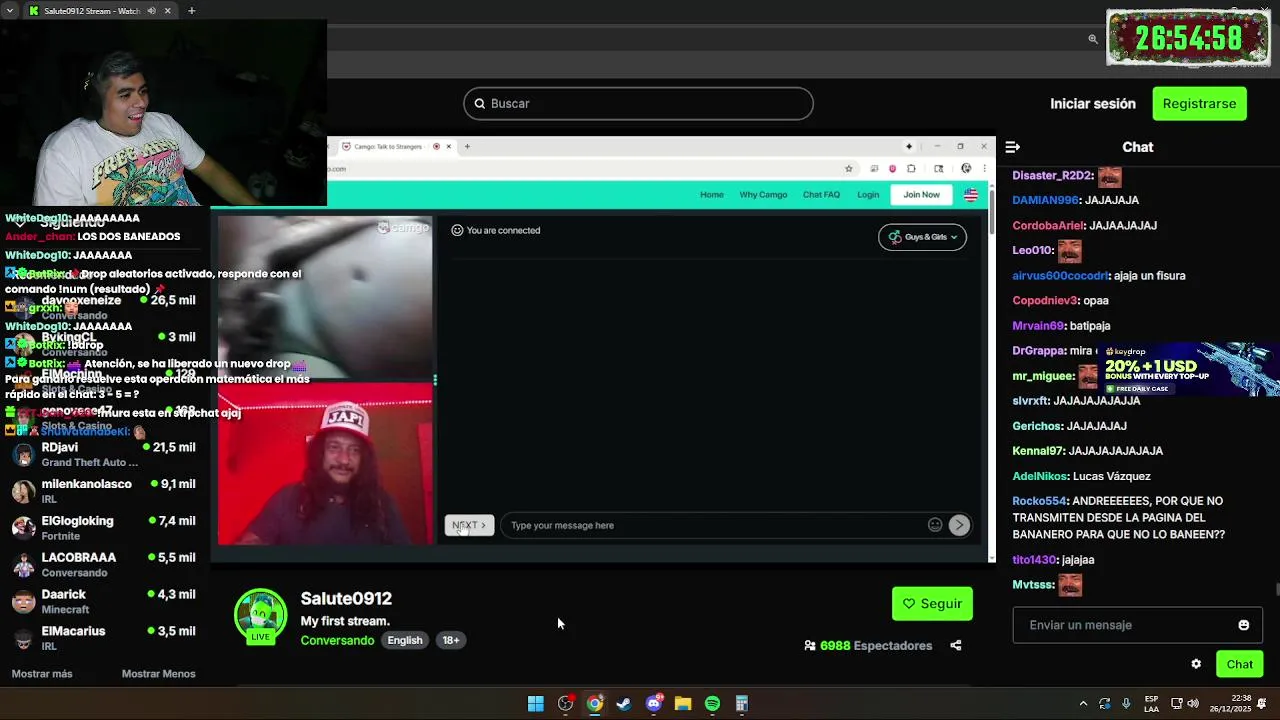The width and height of the screenshot is (1280, 720).
Task: Open a new tab in the outer browser
Action: (191, 11)
